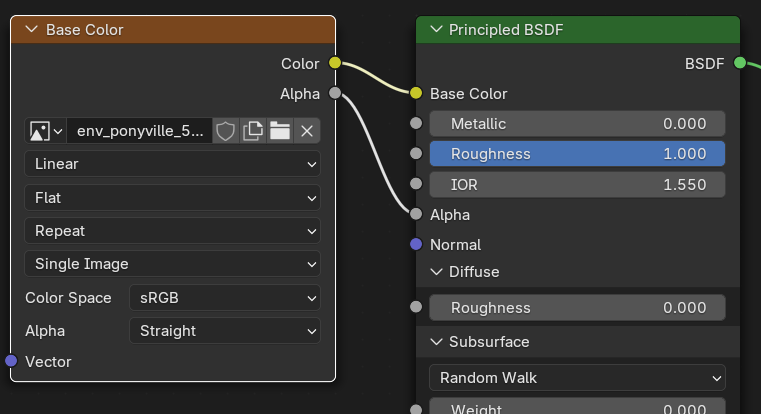
Task: Collapse the Base Color node
Action: 32,30
